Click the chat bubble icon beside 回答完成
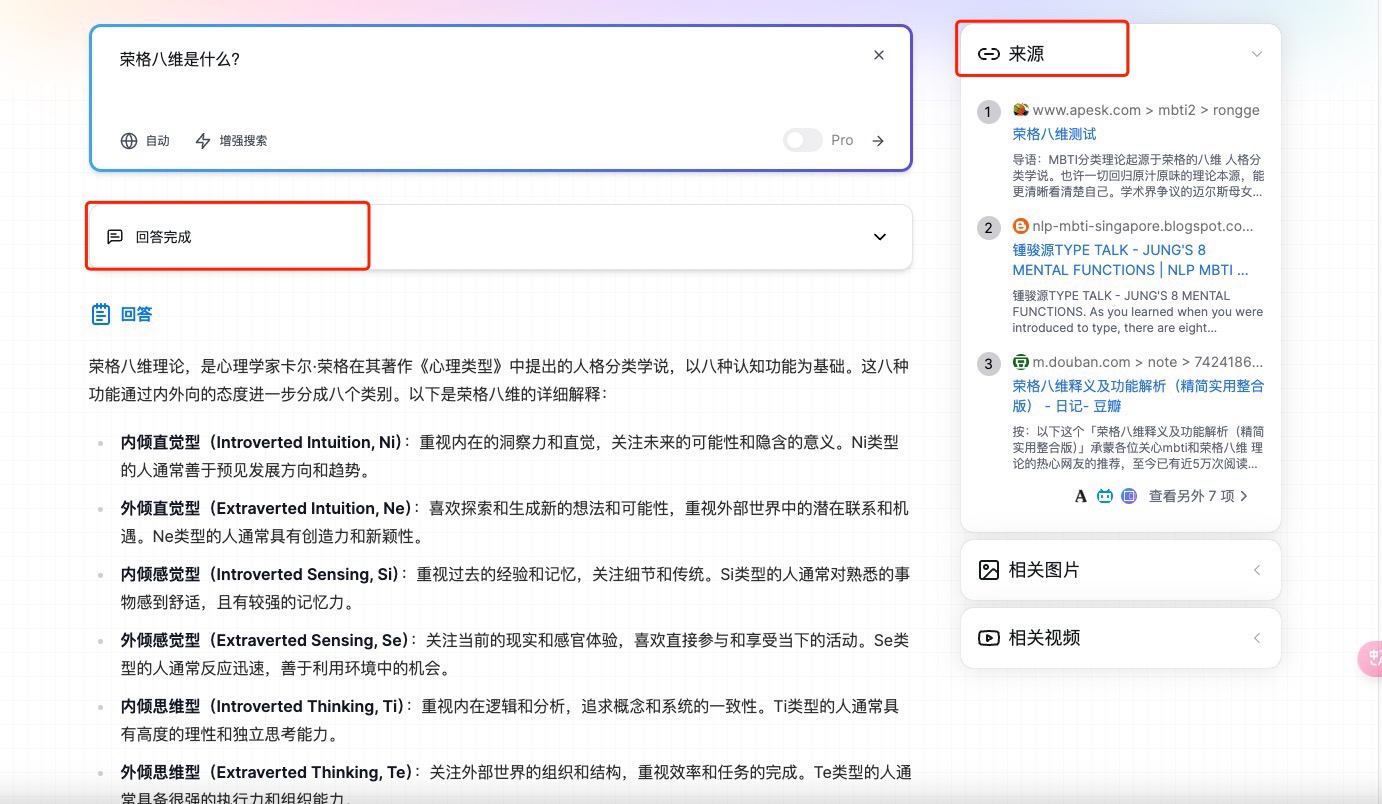Screen dimensions: 1382x804 point(115,237)
